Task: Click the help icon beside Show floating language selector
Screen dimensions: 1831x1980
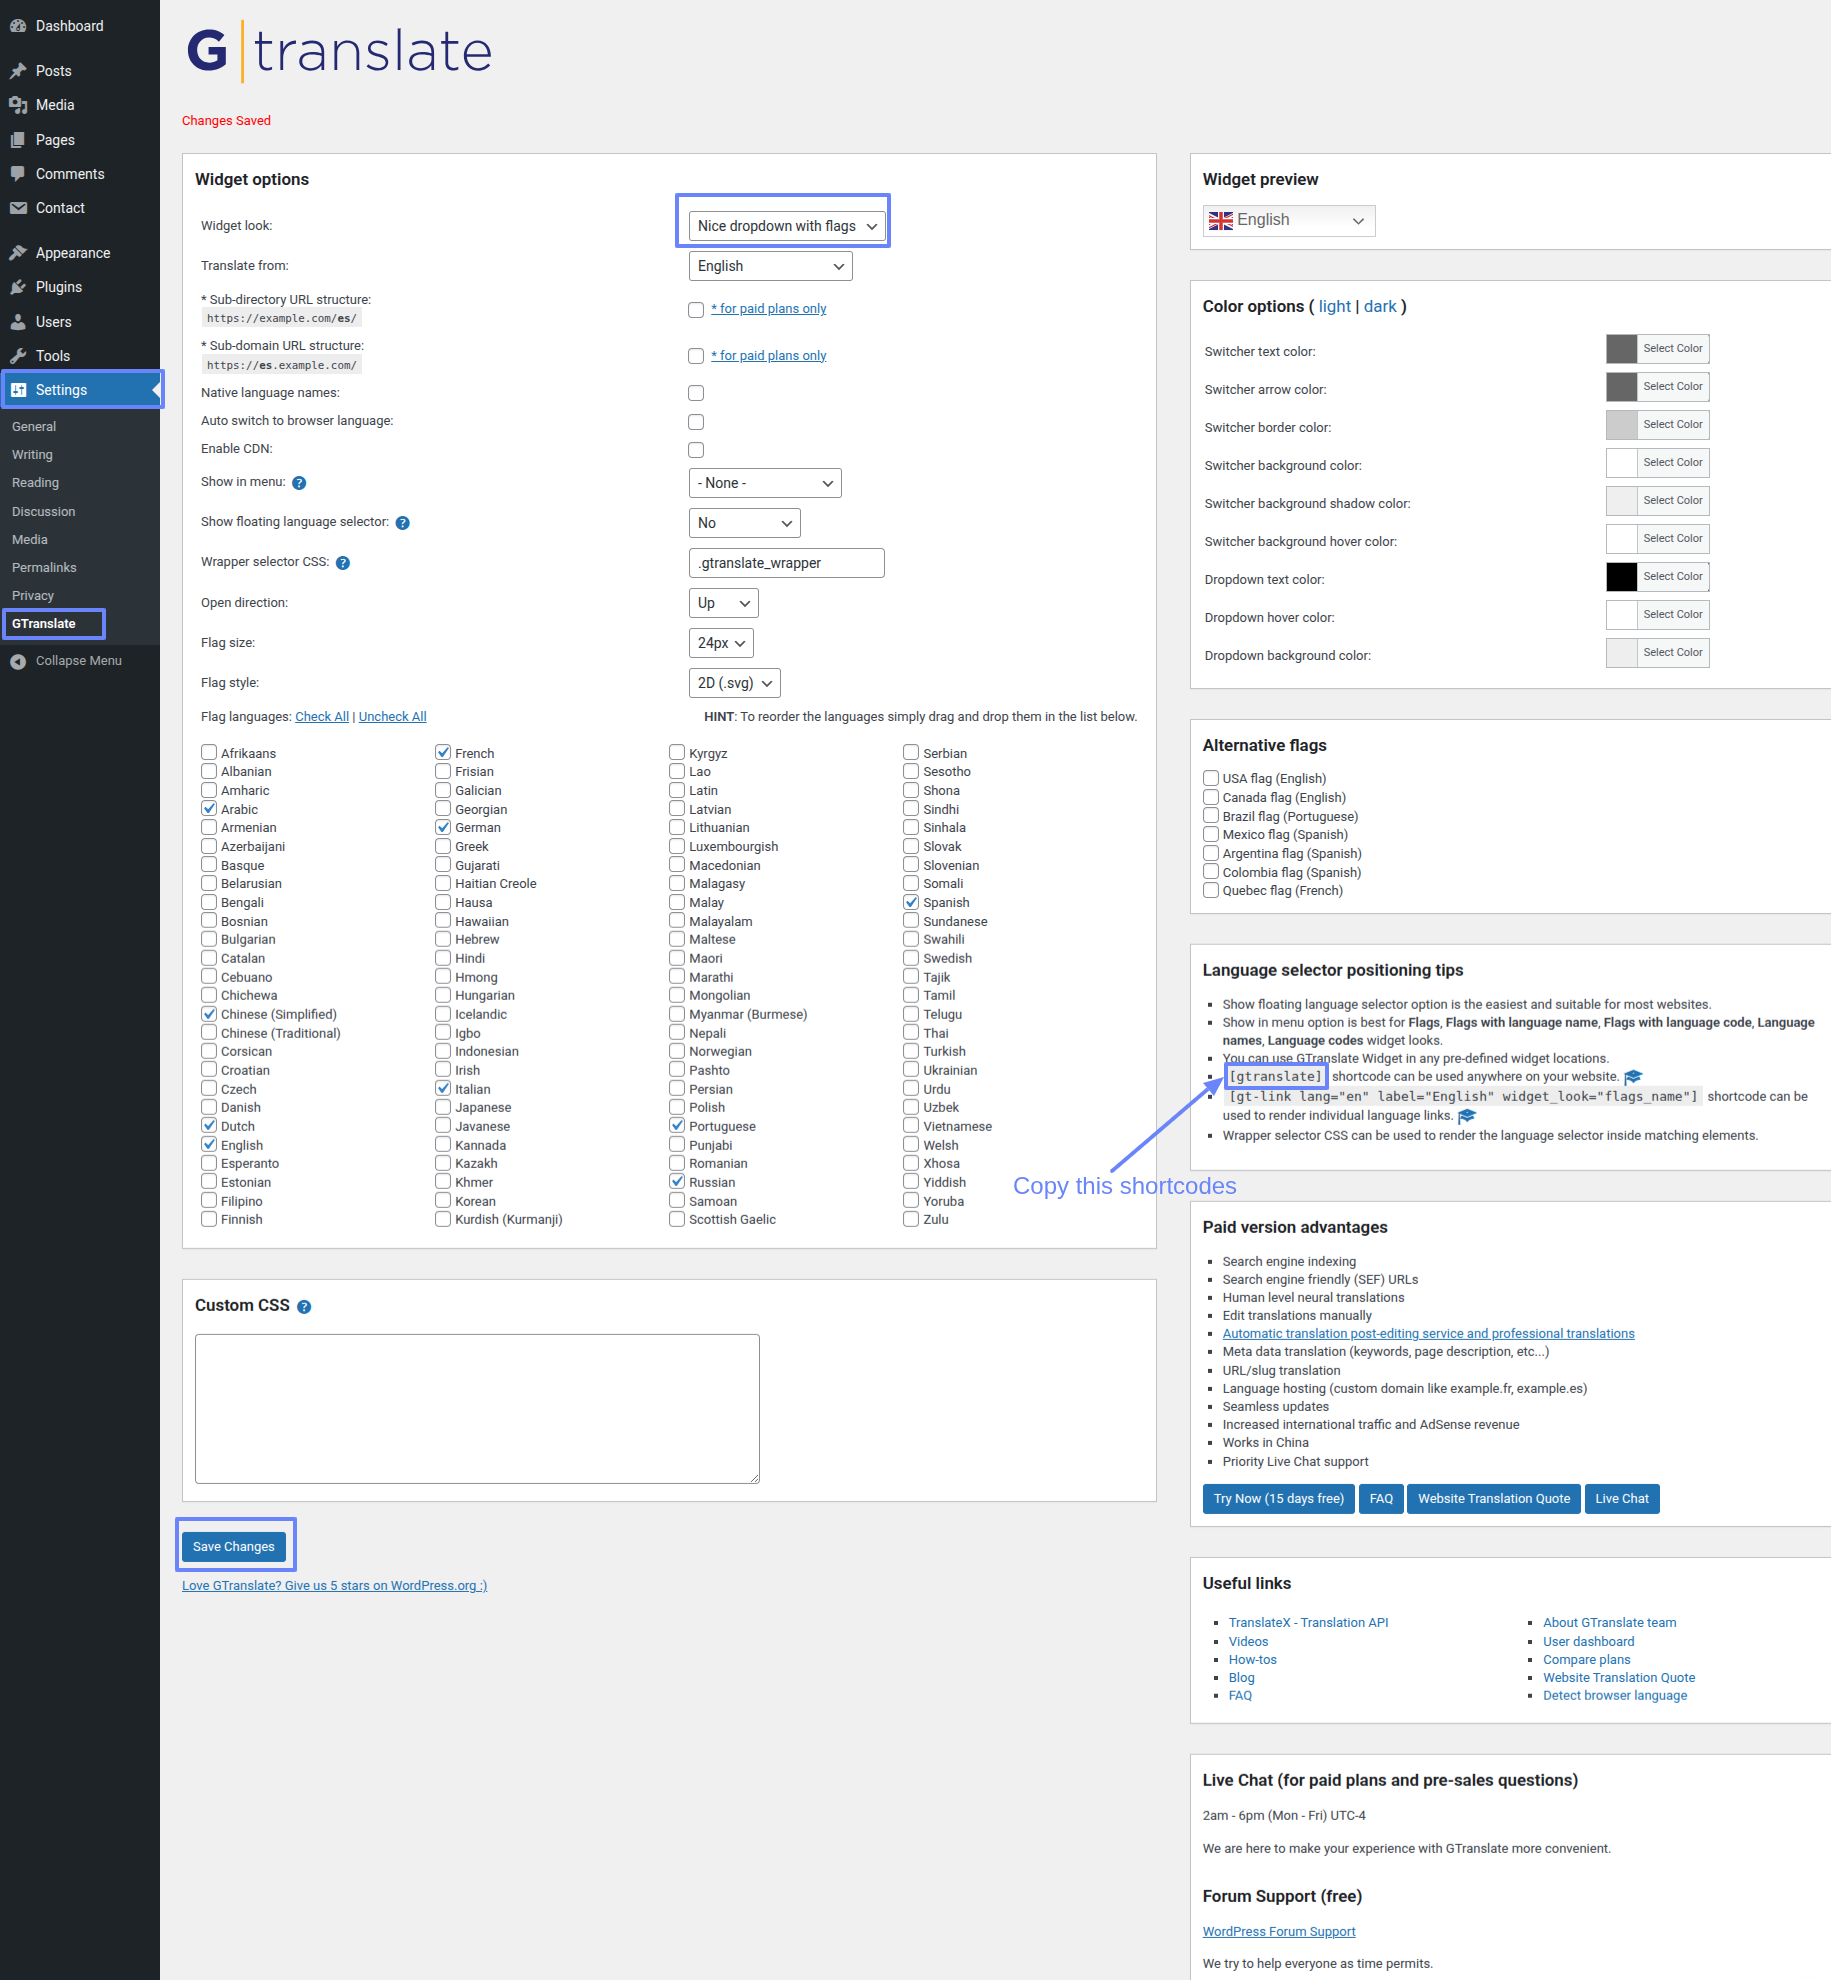Action: [x=402, y=523]
